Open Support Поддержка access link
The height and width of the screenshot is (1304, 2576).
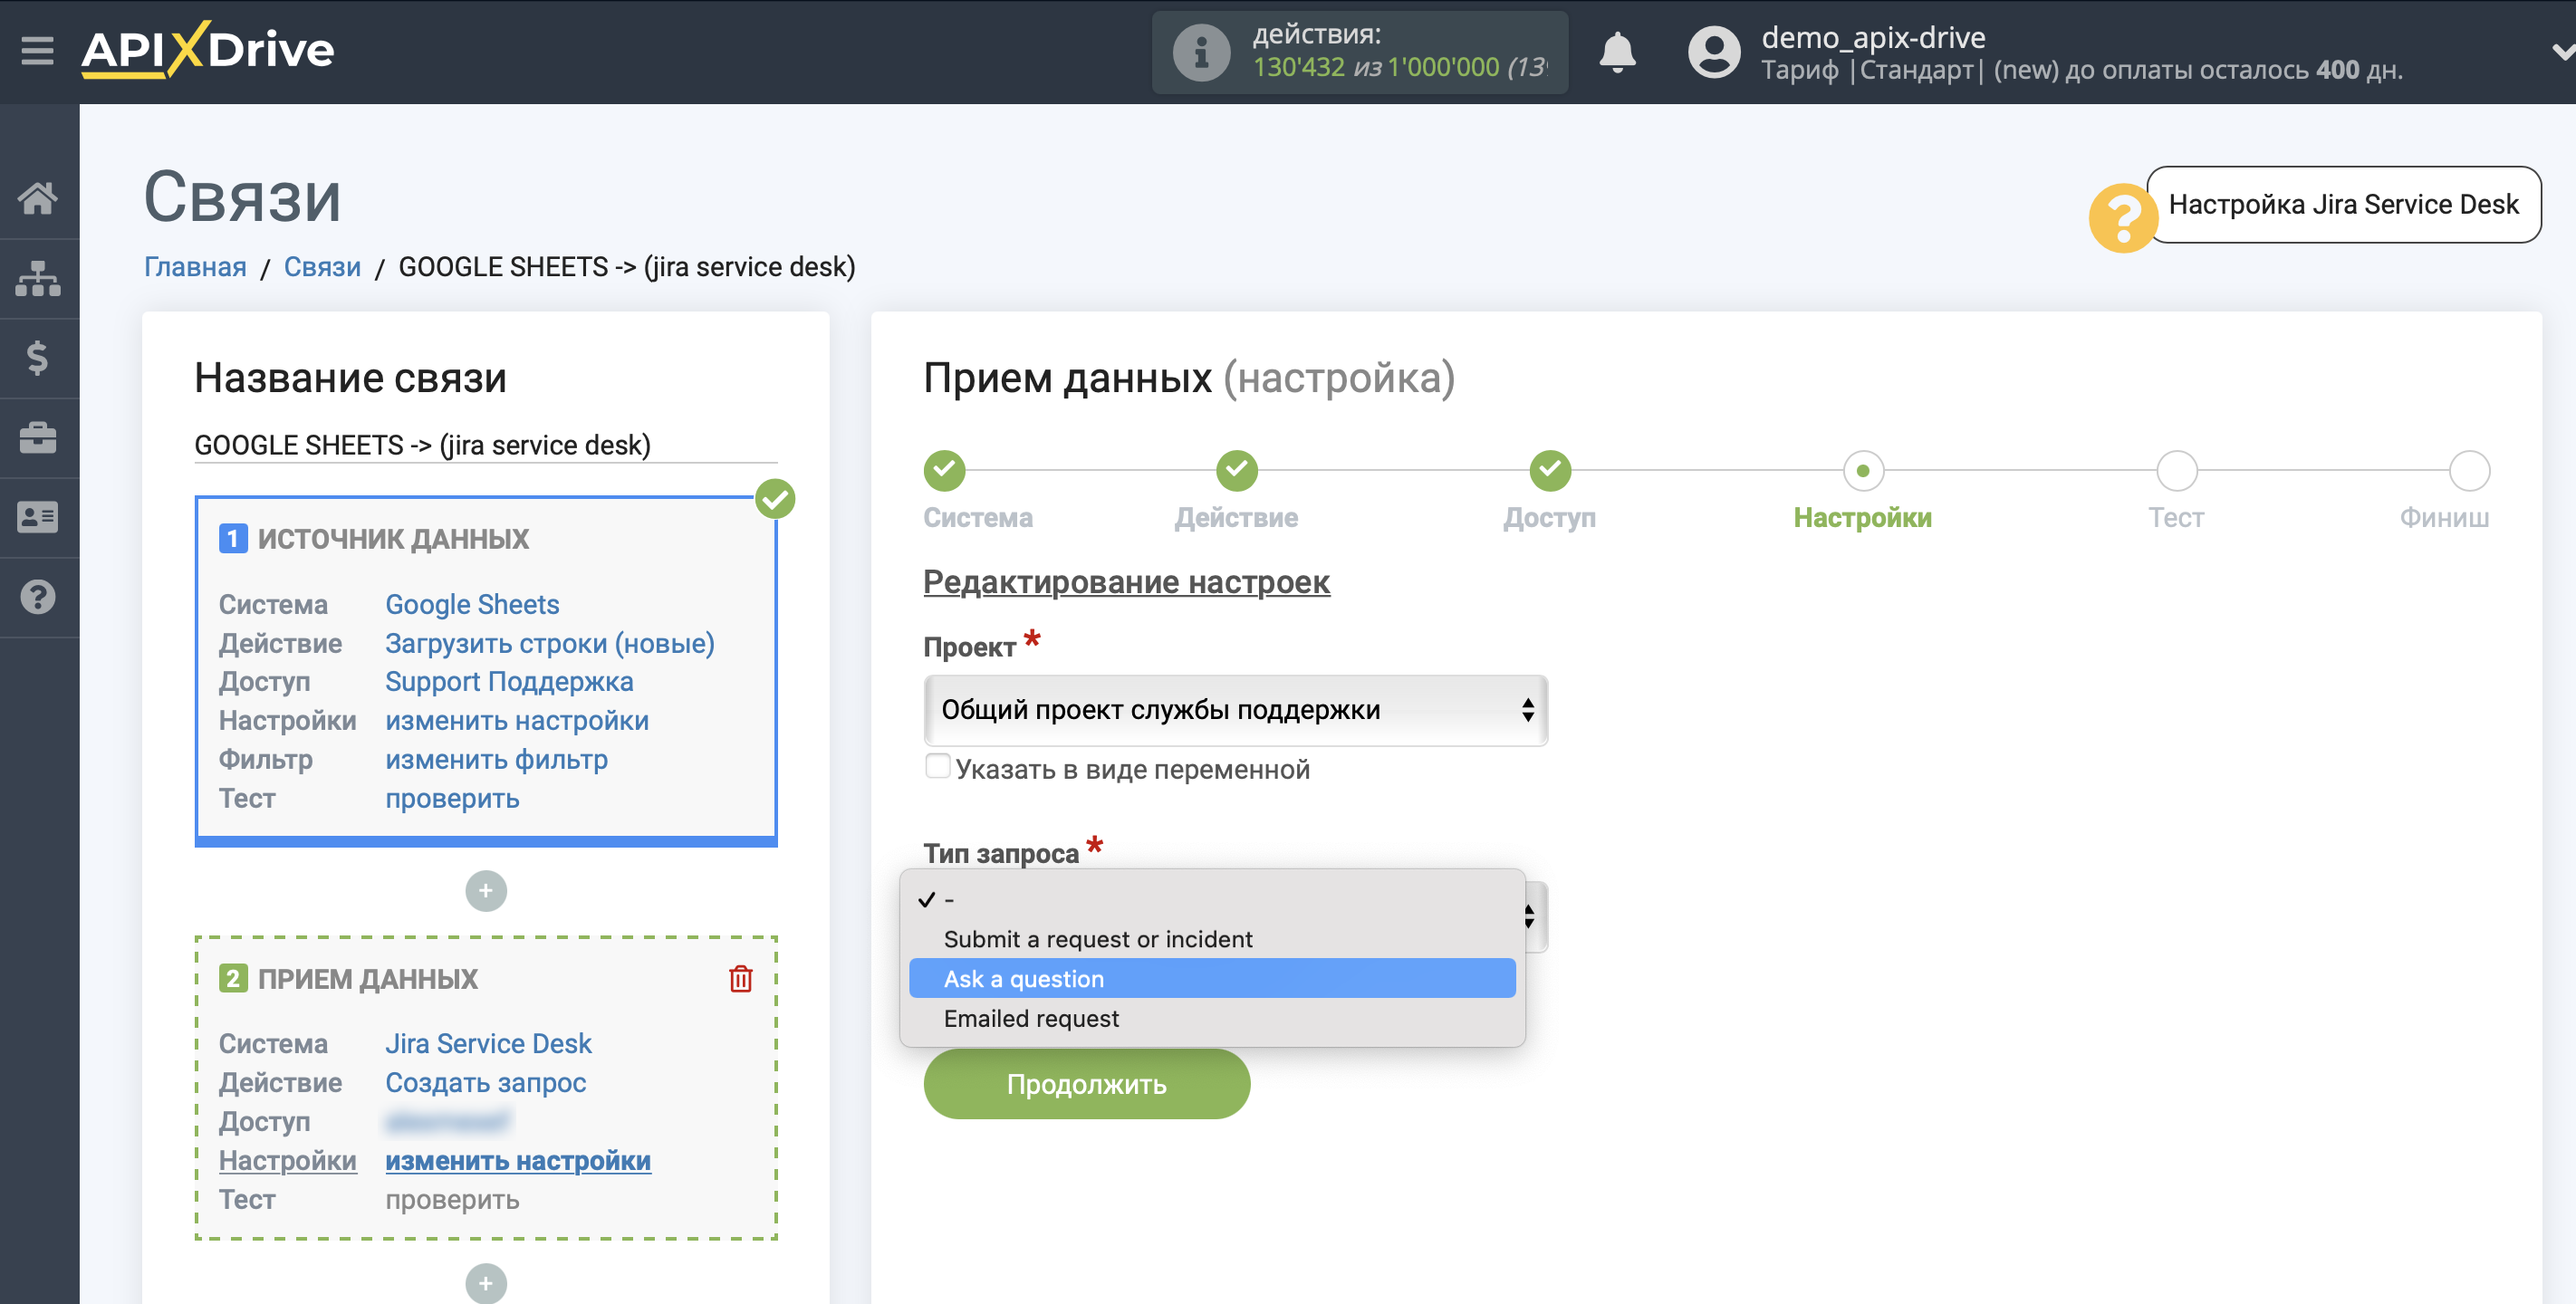(x=509, y=682)
